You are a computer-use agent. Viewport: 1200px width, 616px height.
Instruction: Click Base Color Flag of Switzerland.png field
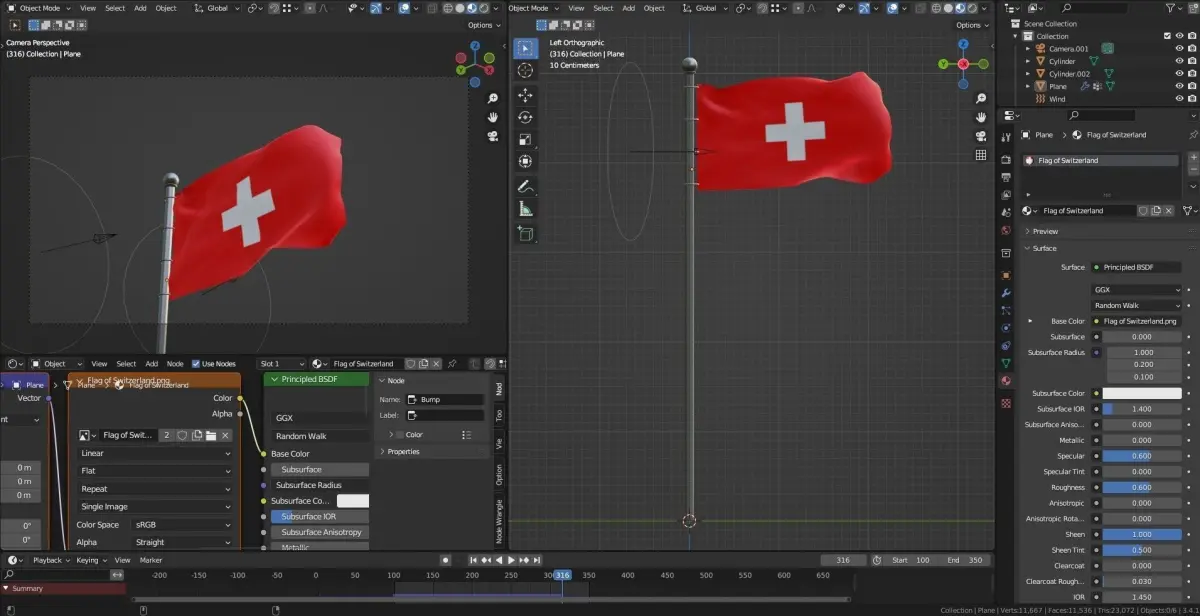(x=1137, y=321)
